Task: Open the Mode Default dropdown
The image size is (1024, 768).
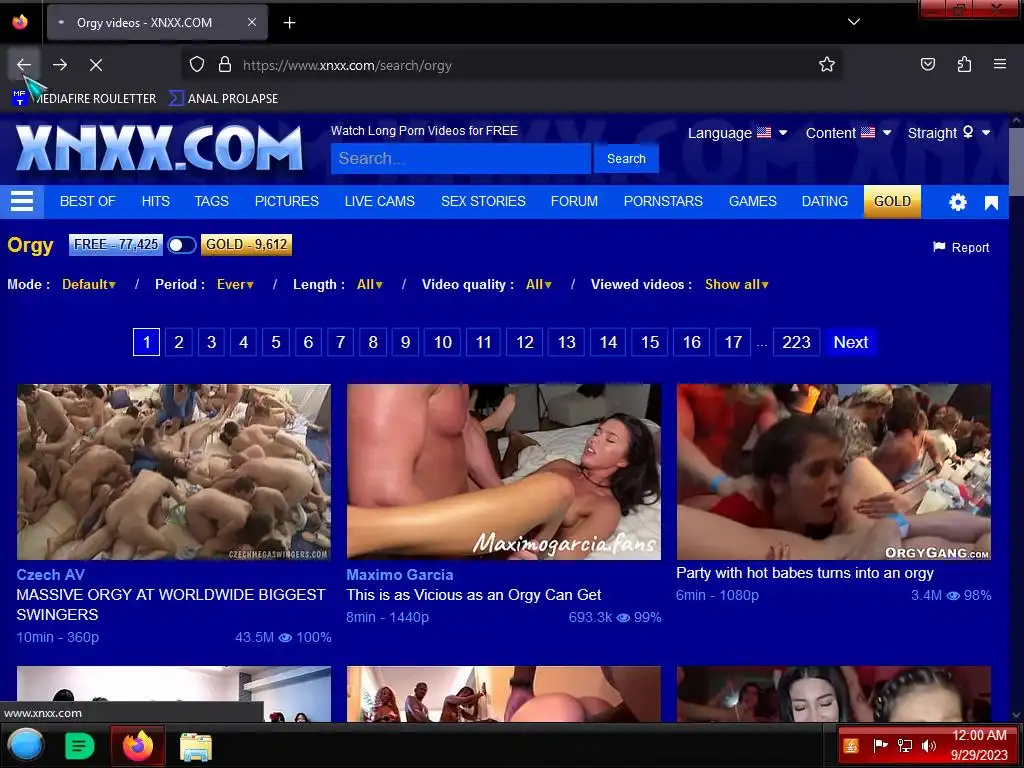Action: click(x=89, y=285)
